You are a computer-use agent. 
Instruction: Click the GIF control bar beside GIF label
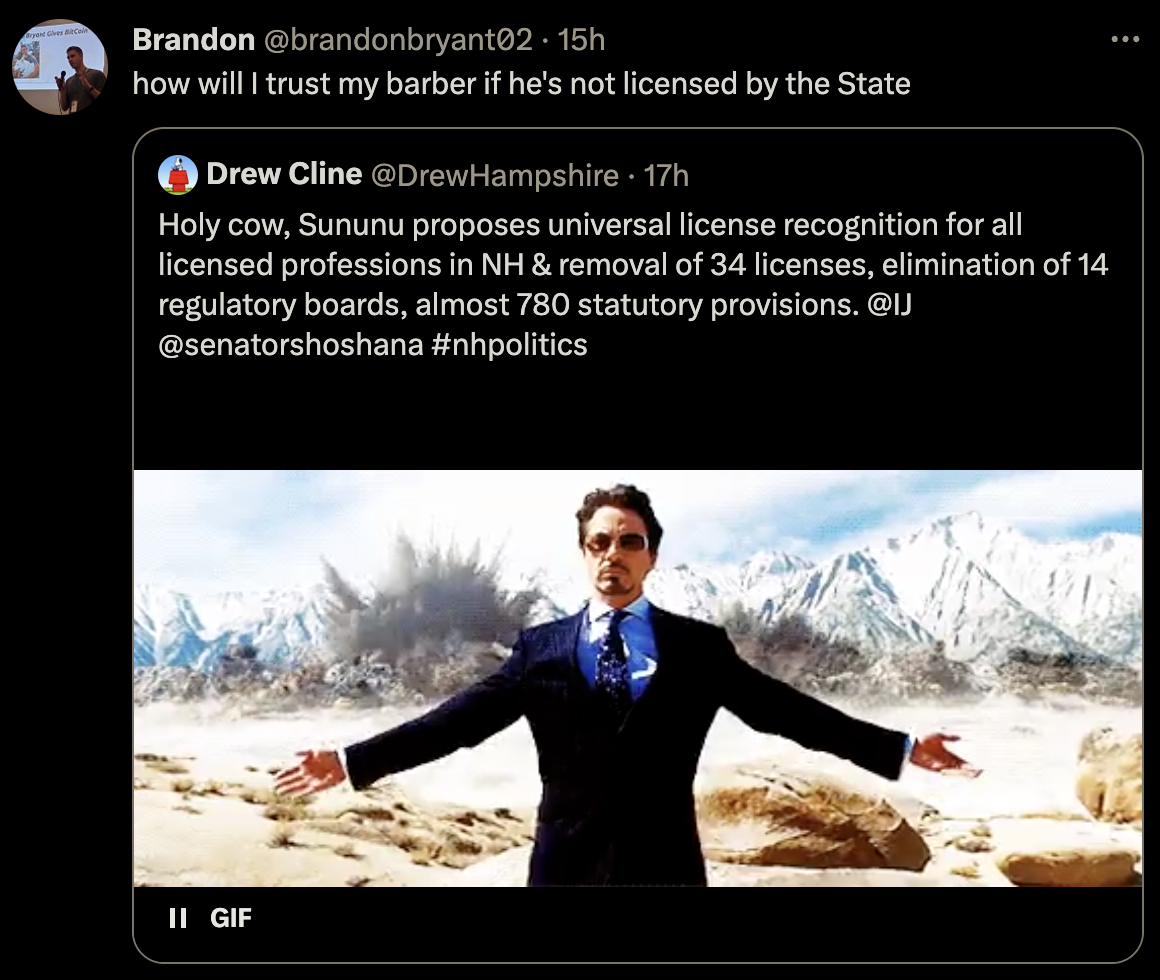(x=695, y=918)
